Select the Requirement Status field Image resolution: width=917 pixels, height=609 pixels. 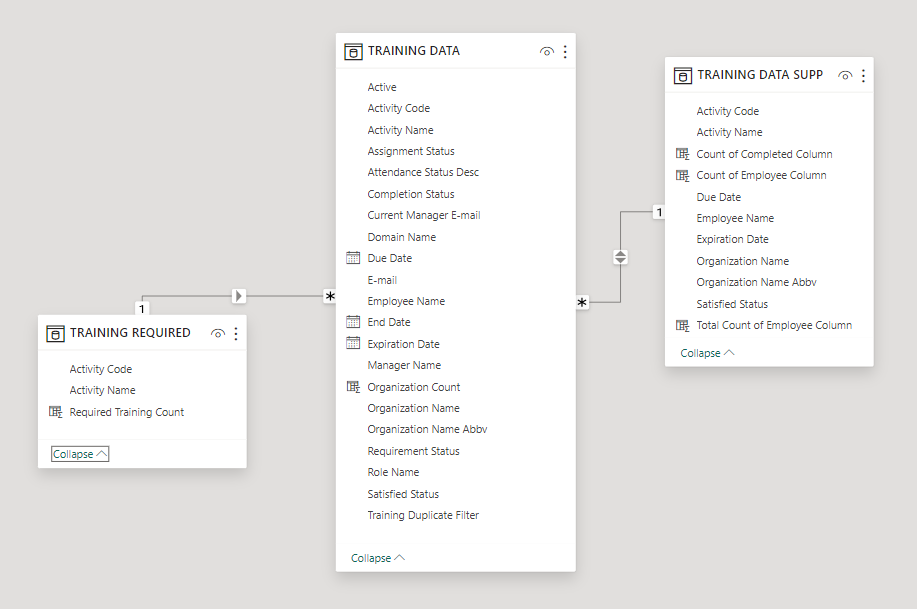413,451
